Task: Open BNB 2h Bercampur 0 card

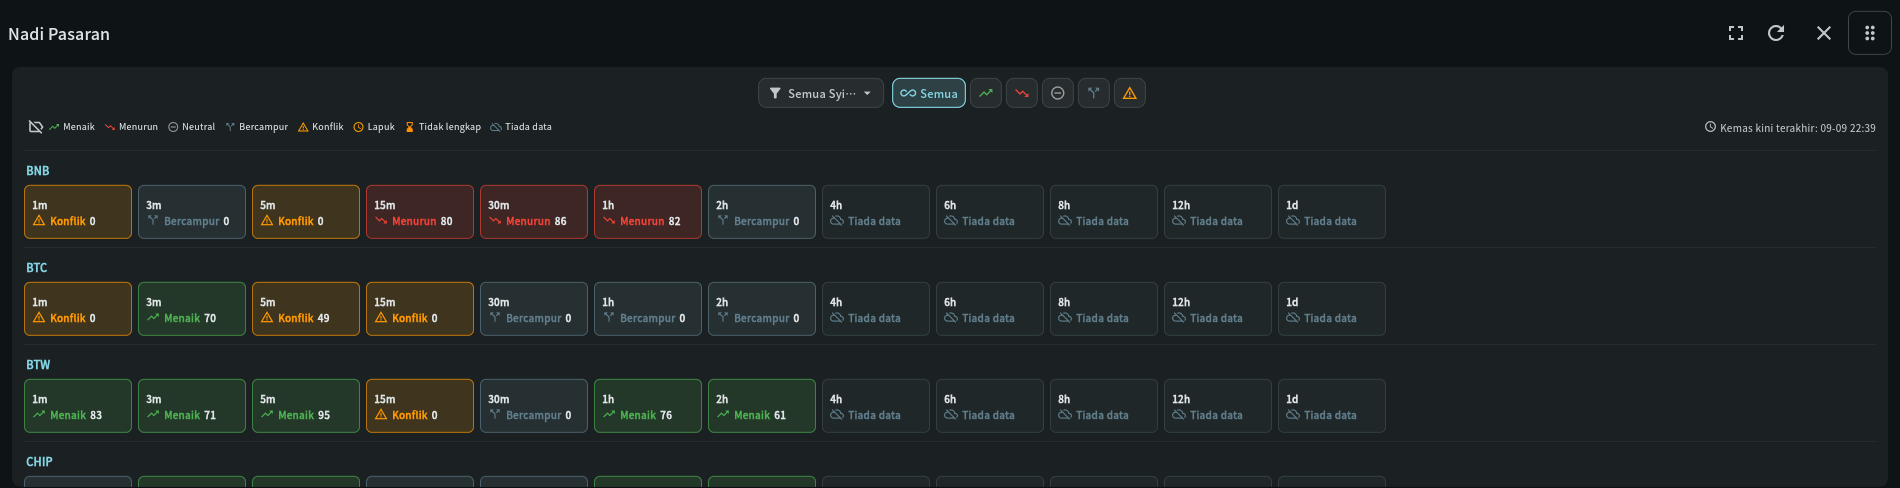Action: 762,212
